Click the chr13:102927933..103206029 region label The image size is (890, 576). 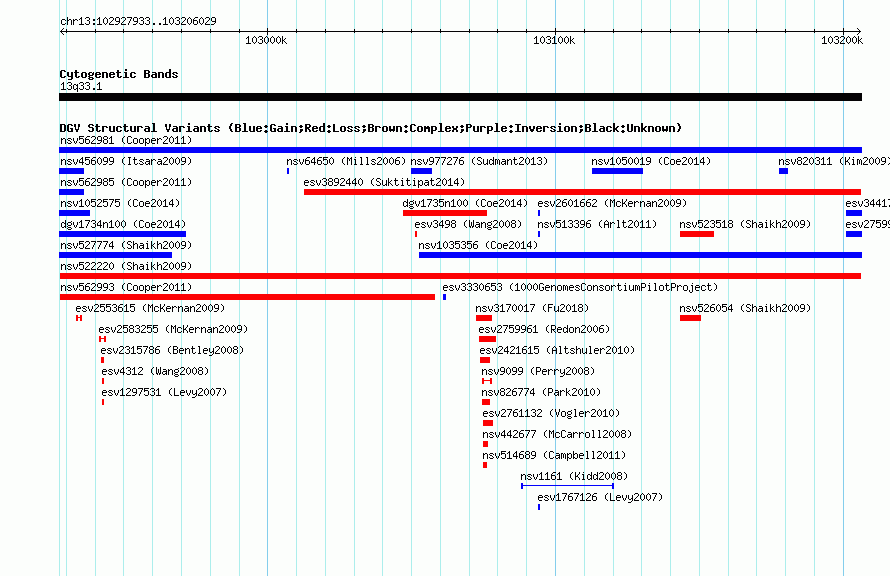[138, 21]
